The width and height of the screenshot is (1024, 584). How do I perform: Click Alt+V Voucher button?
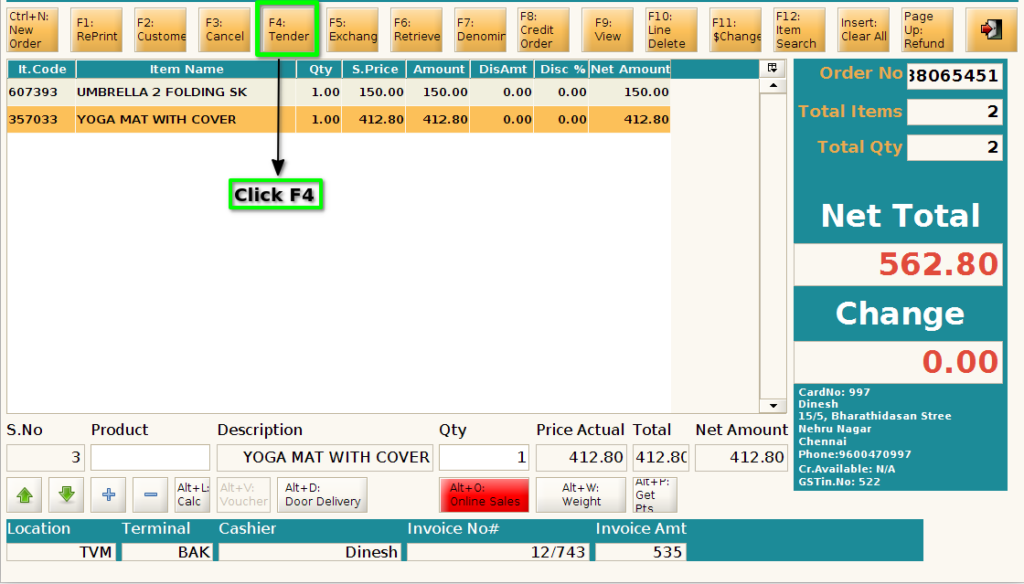(243, 495)
